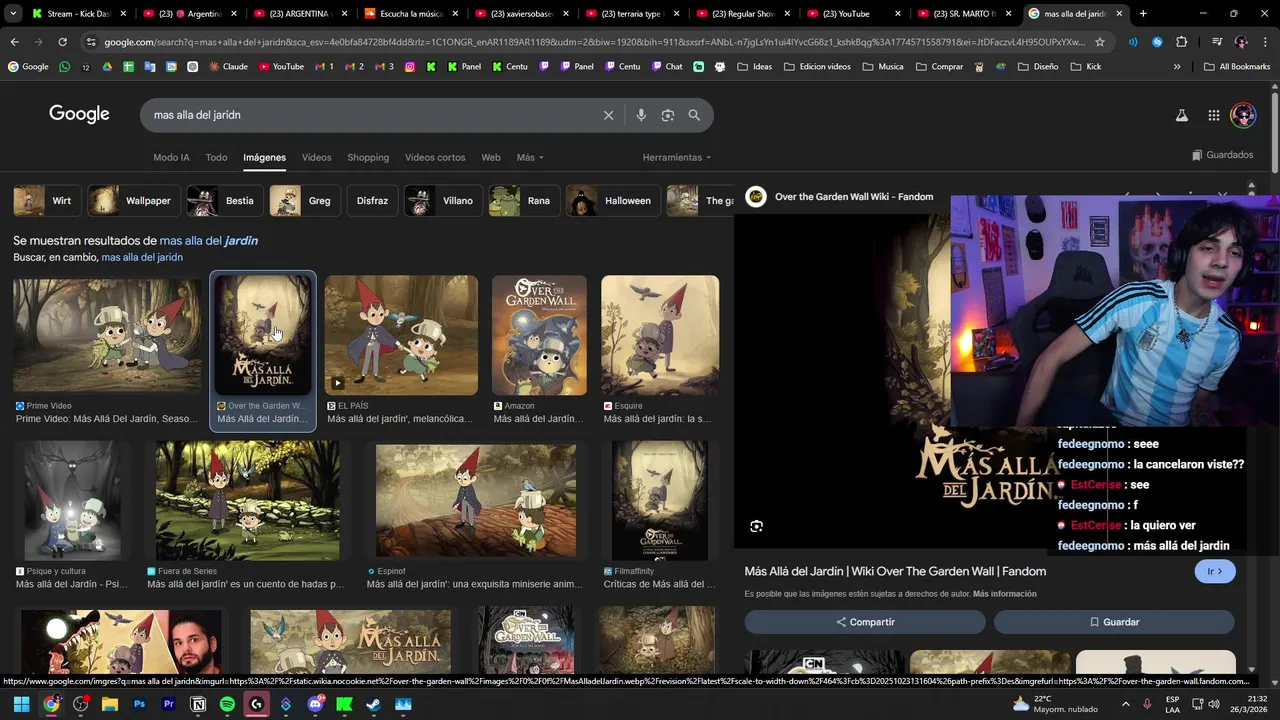
Task: Open the Edicion videos bookmark folder
Action: (x=817, y=66)
